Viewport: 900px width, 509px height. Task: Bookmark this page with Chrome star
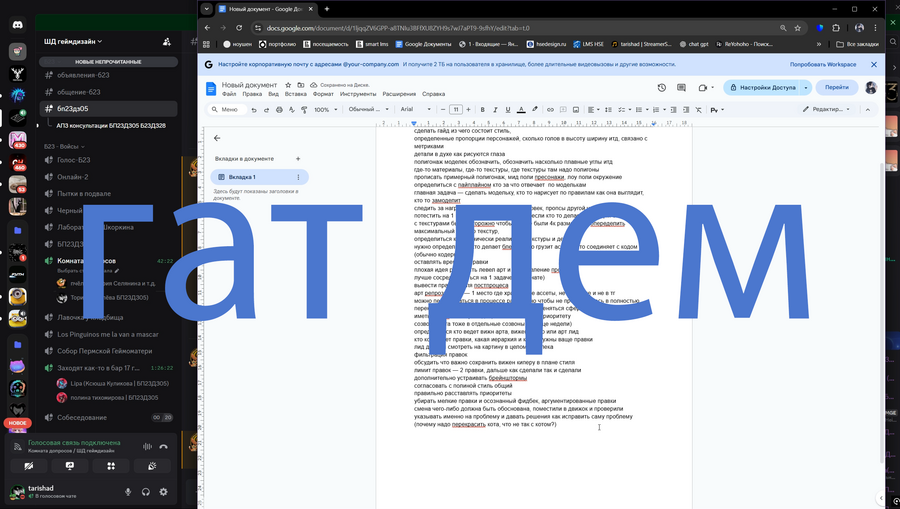pos(797,28)
